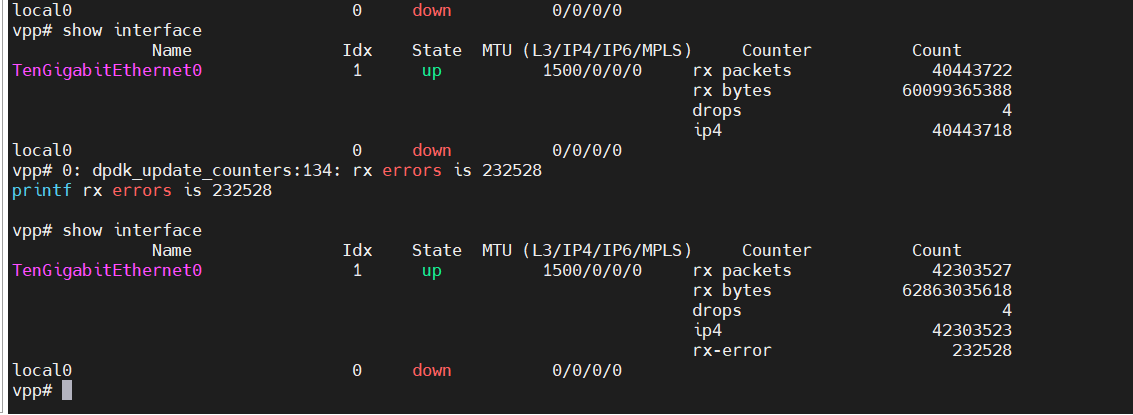Click the green 'up' state in first table
The width and height of the screenshot is (1133, 415).
click(x=431, y=72)
